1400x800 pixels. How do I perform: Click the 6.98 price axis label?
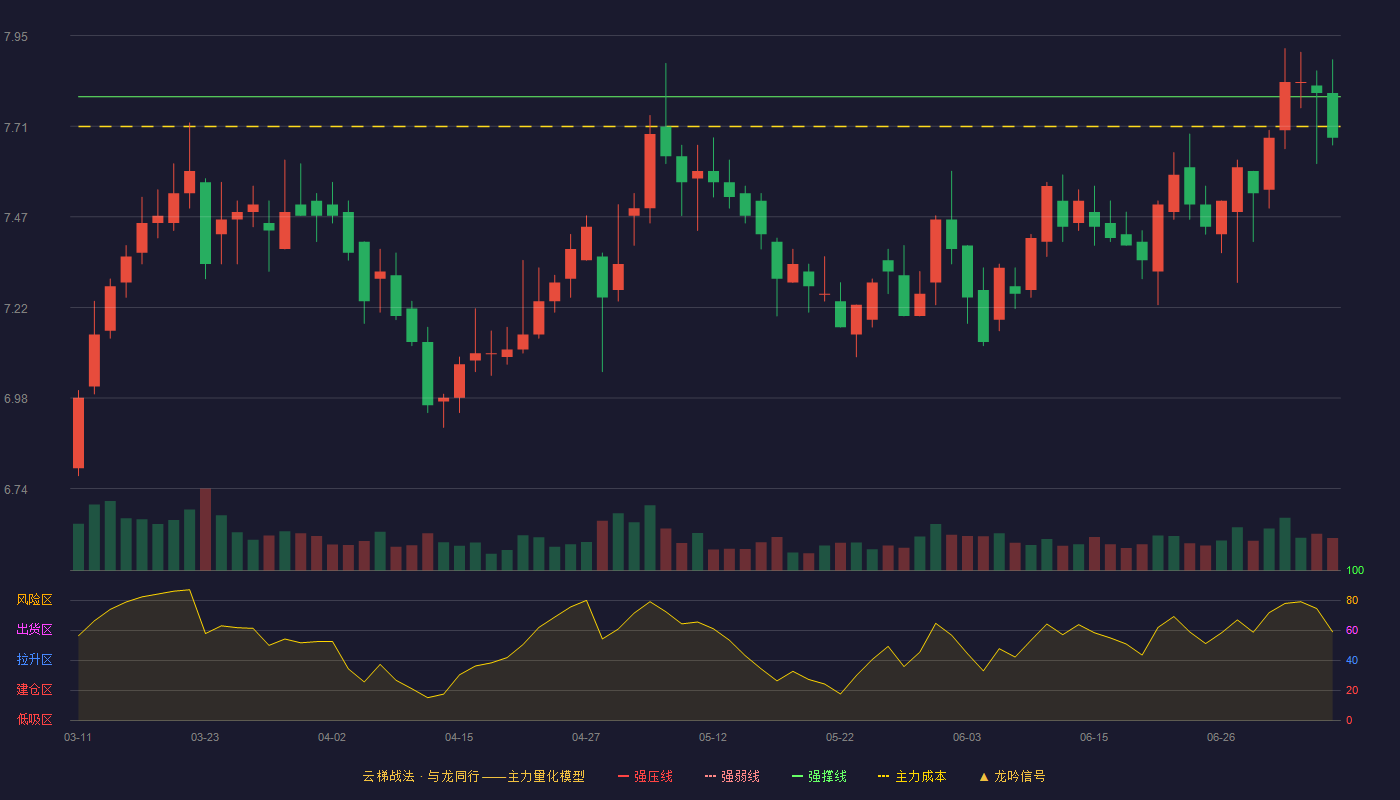16,399
